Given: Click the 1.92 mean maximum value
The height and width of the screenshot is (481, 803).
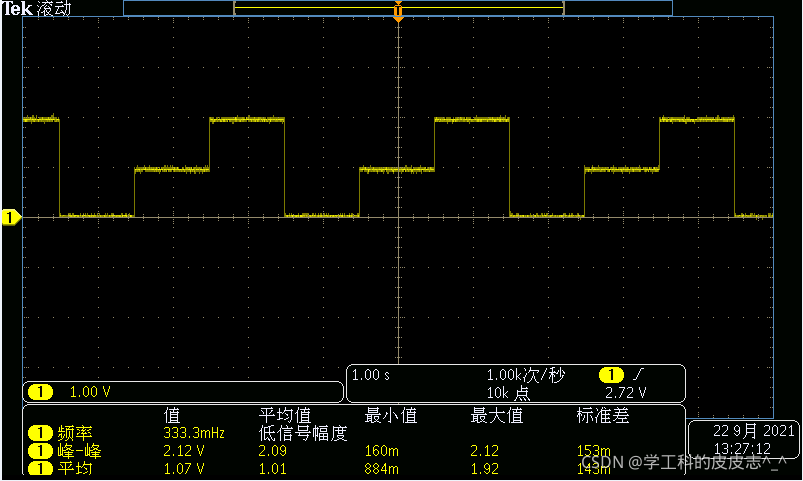Looking at the screenshot, I should [x=484, y=469].
